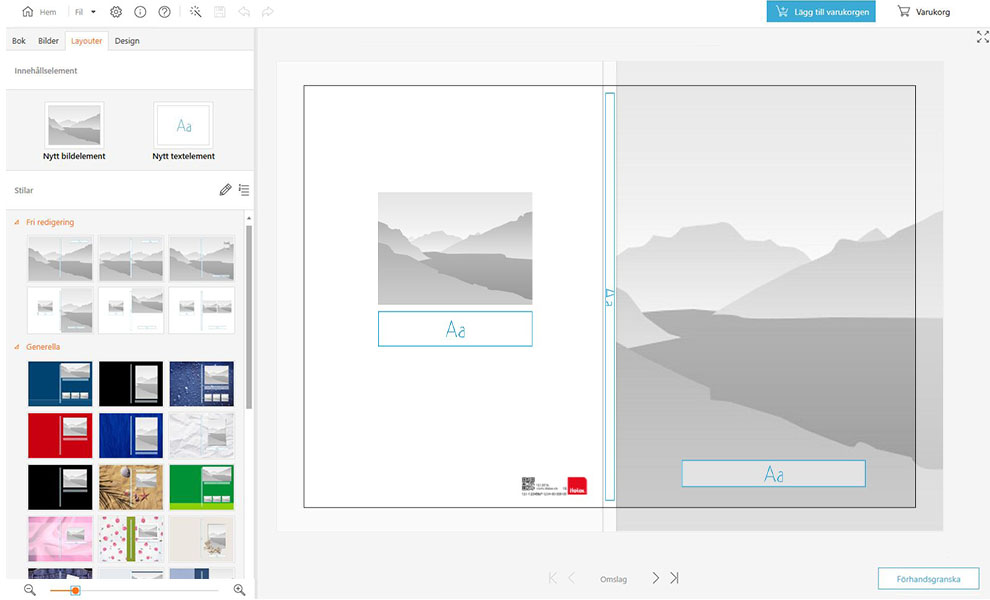This screenshot has width=990, height=600.
Task: Click the Lägg till varukorgen button
Action: tap(820, 12)
